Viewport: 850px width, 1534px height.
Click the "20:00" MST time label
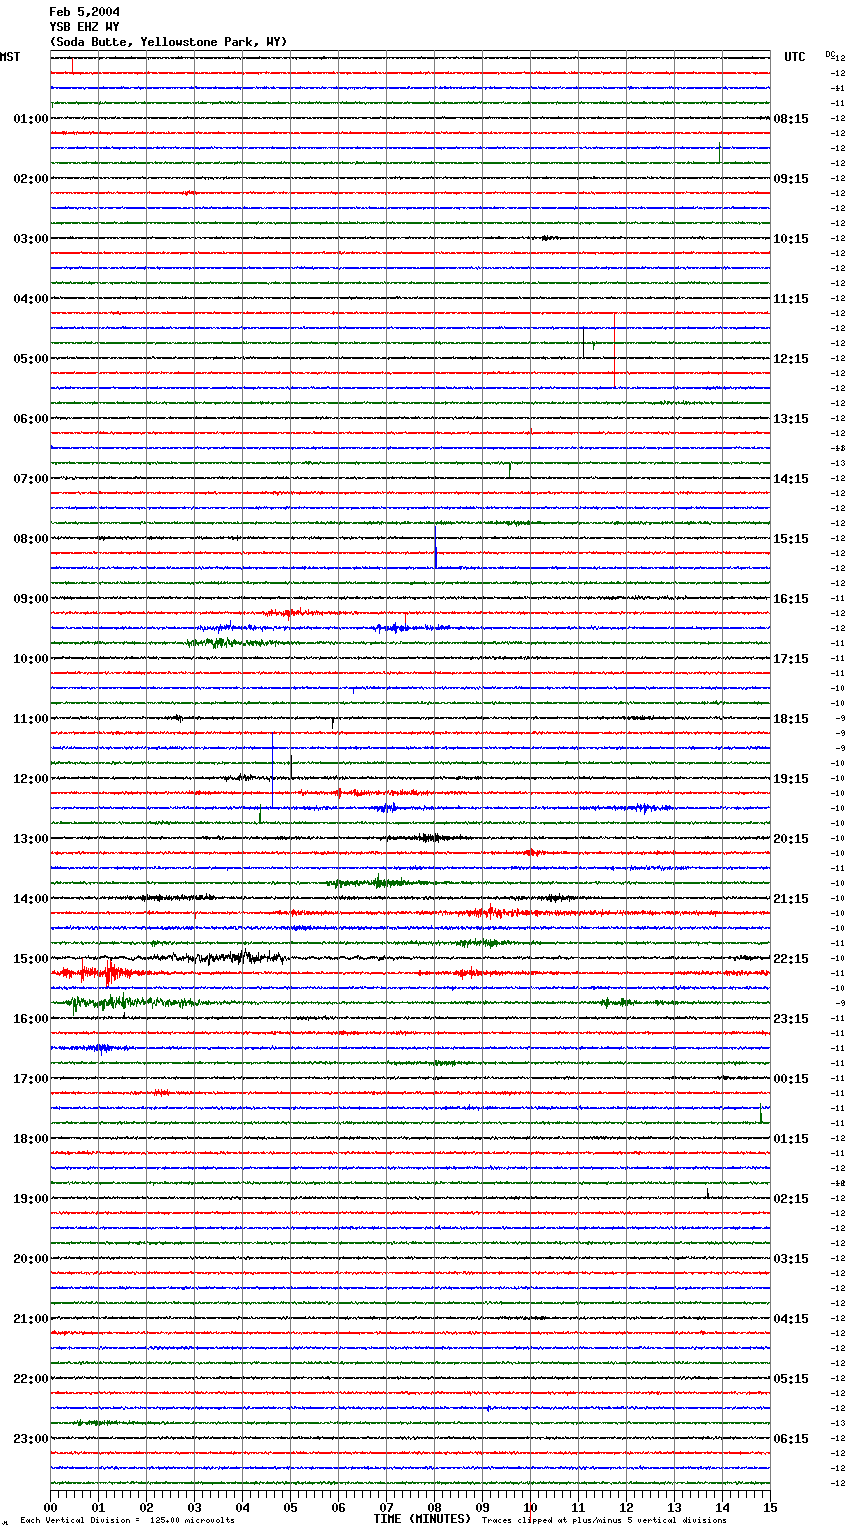point(30,1259)
